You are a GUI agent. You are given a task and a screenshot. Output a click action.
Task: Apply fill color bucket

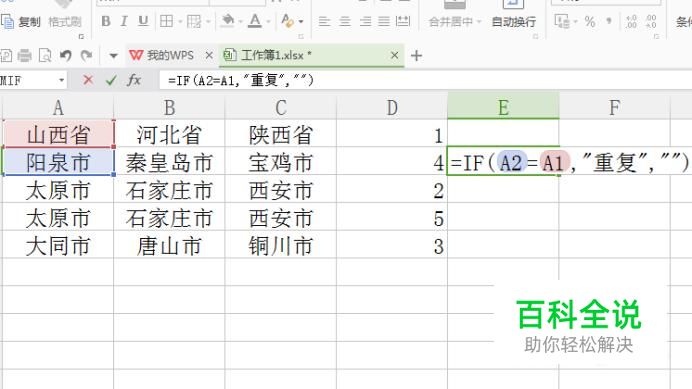point(228,21)
